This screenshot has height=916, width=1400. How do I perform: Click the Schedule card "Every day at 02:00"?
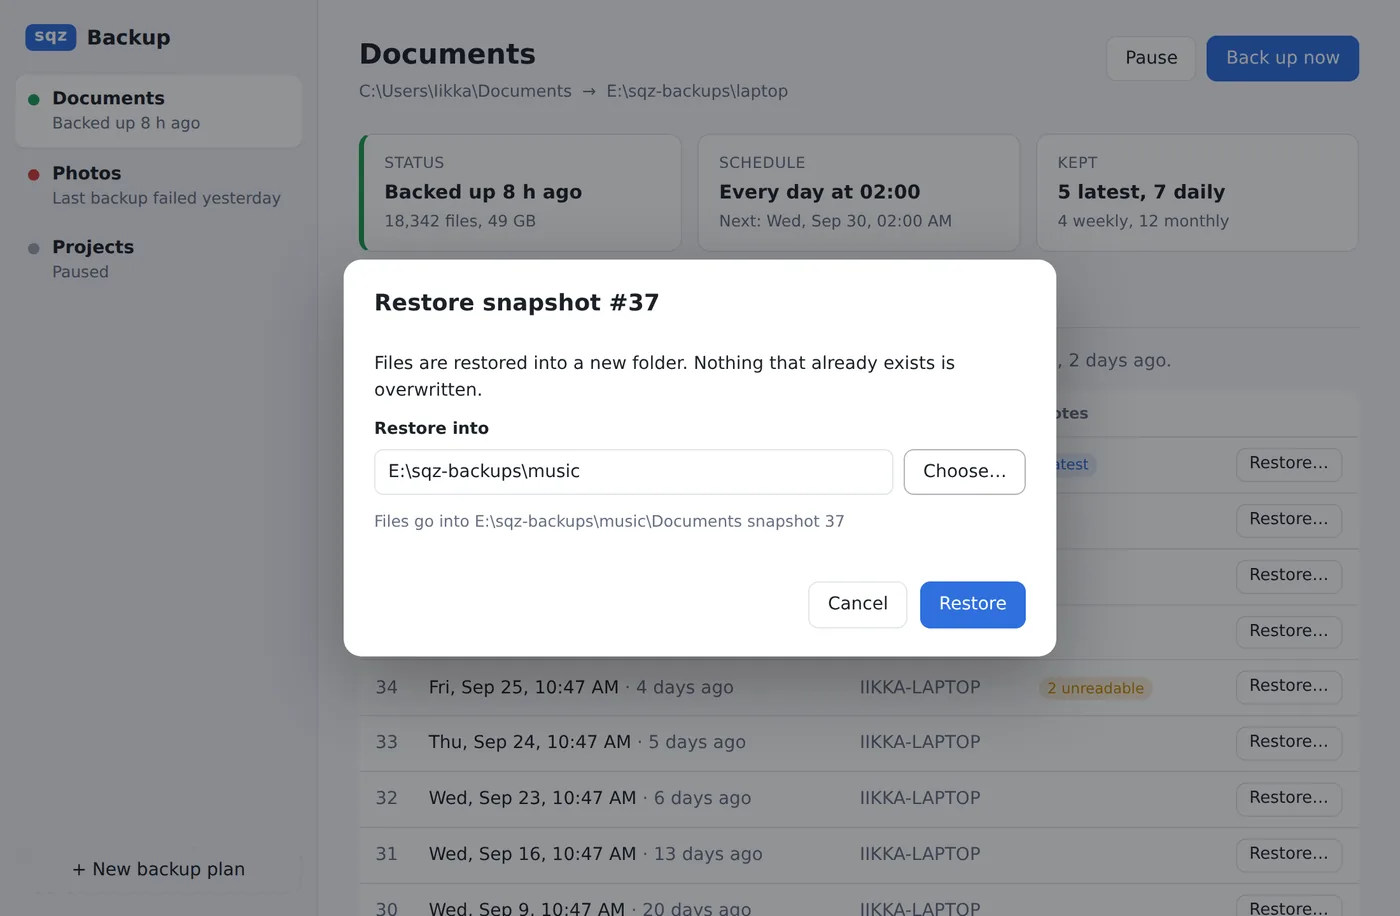pyautogui.click(x=858, y=192)
